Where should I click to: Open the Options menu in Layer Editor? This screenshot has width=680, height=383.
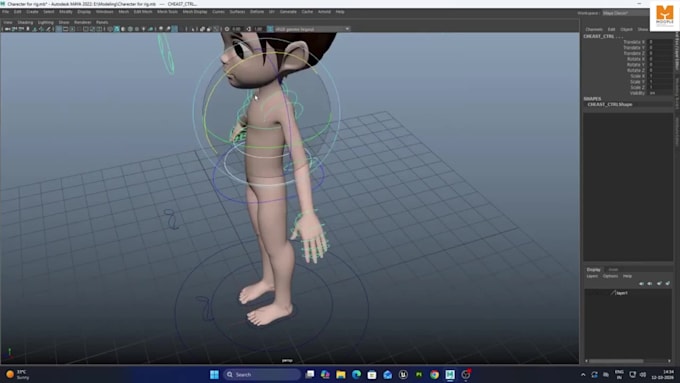pos(610,276)
